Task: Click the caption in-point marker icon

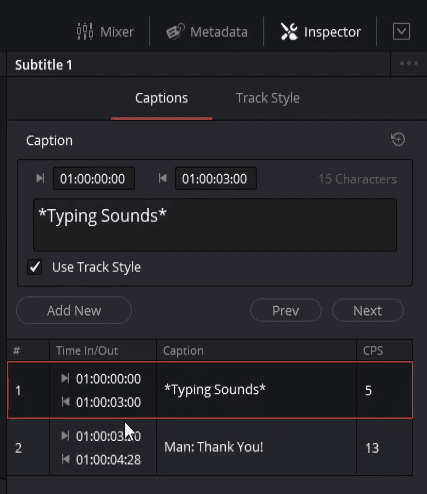Action: [x=40, y=178]
